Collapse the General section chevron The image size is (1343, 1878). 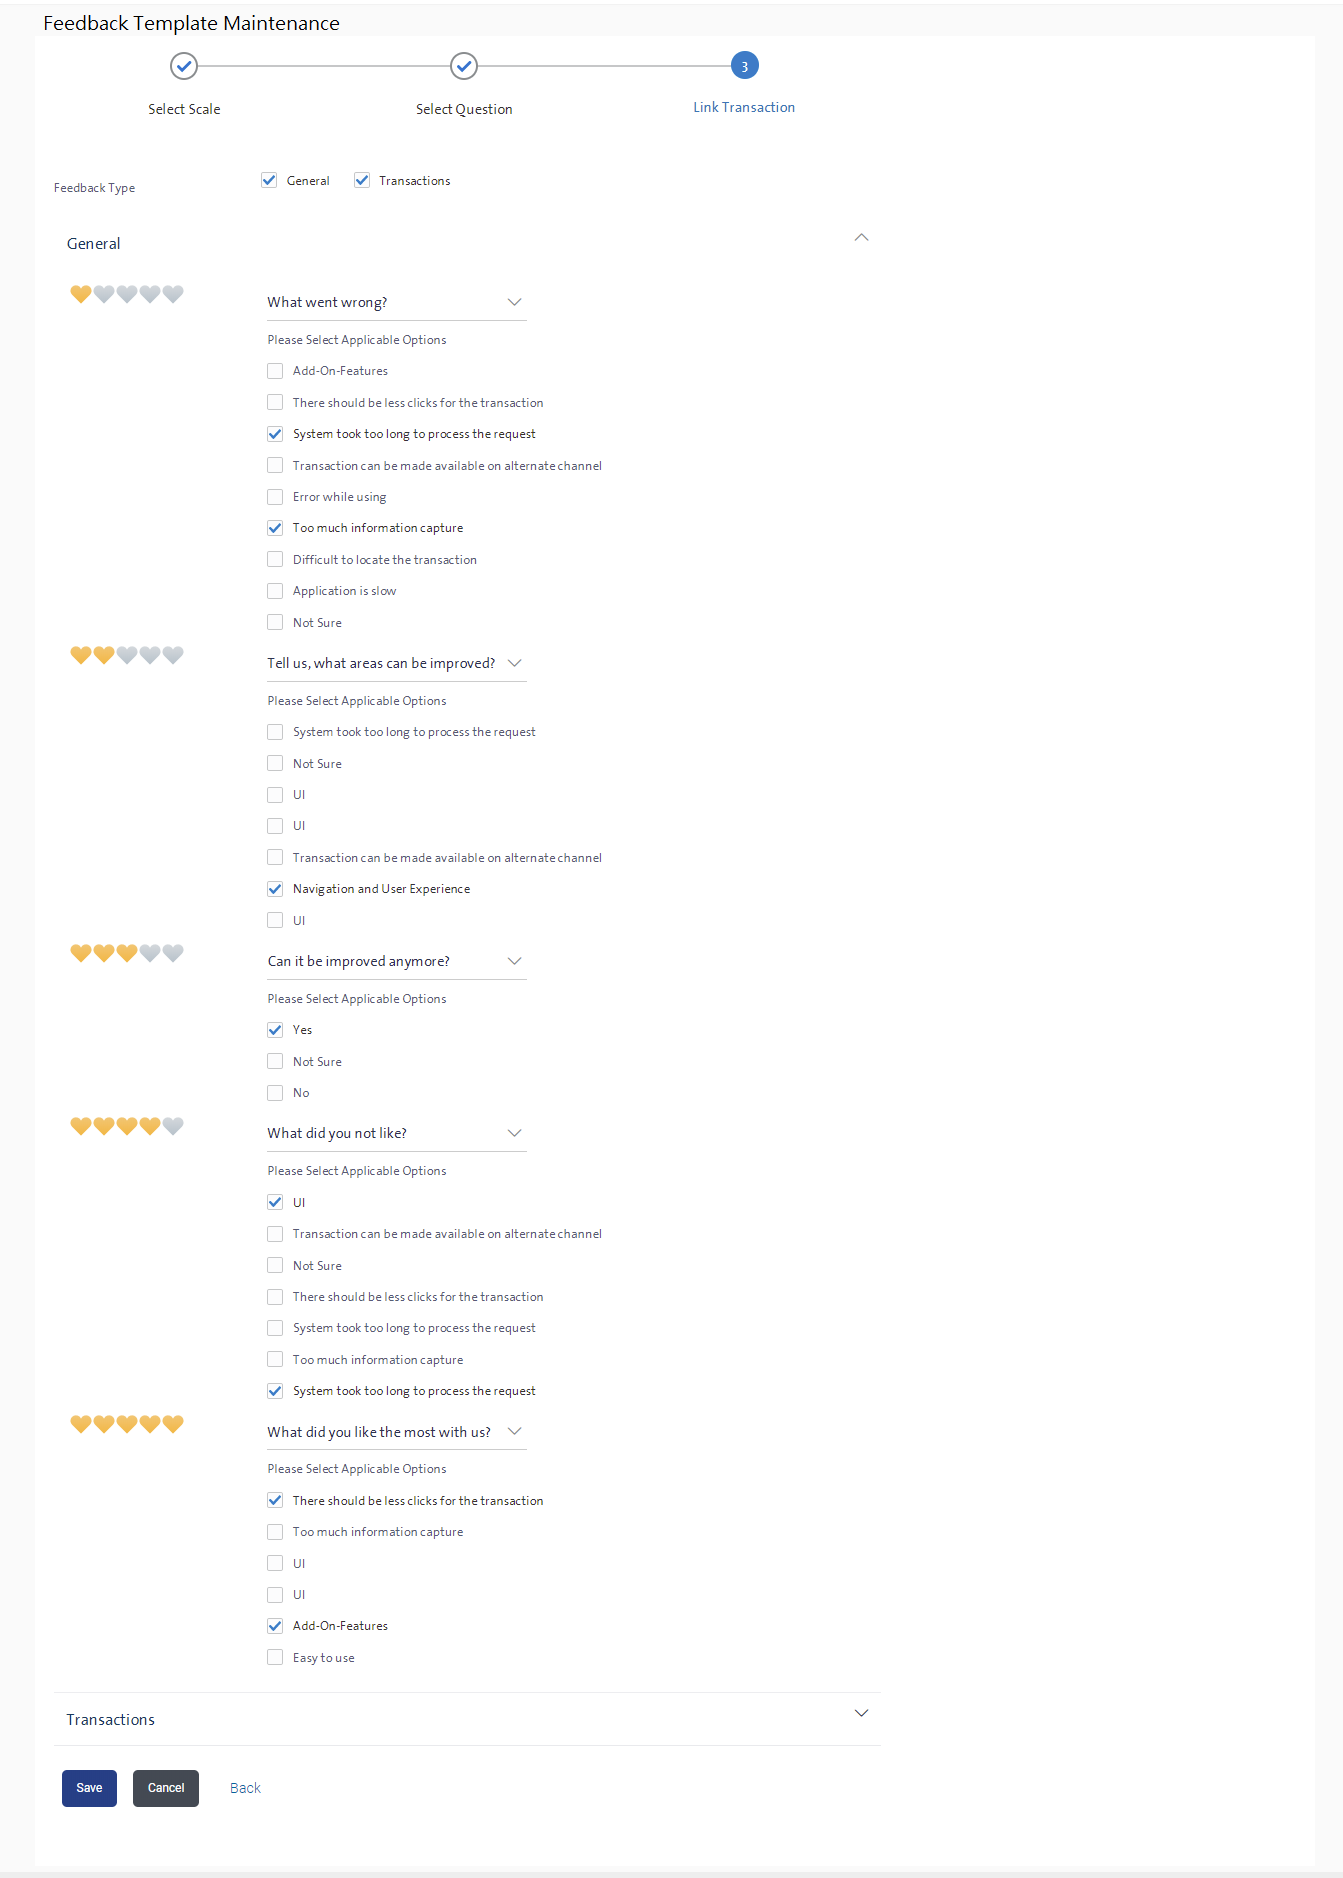(x=861, y=238)
